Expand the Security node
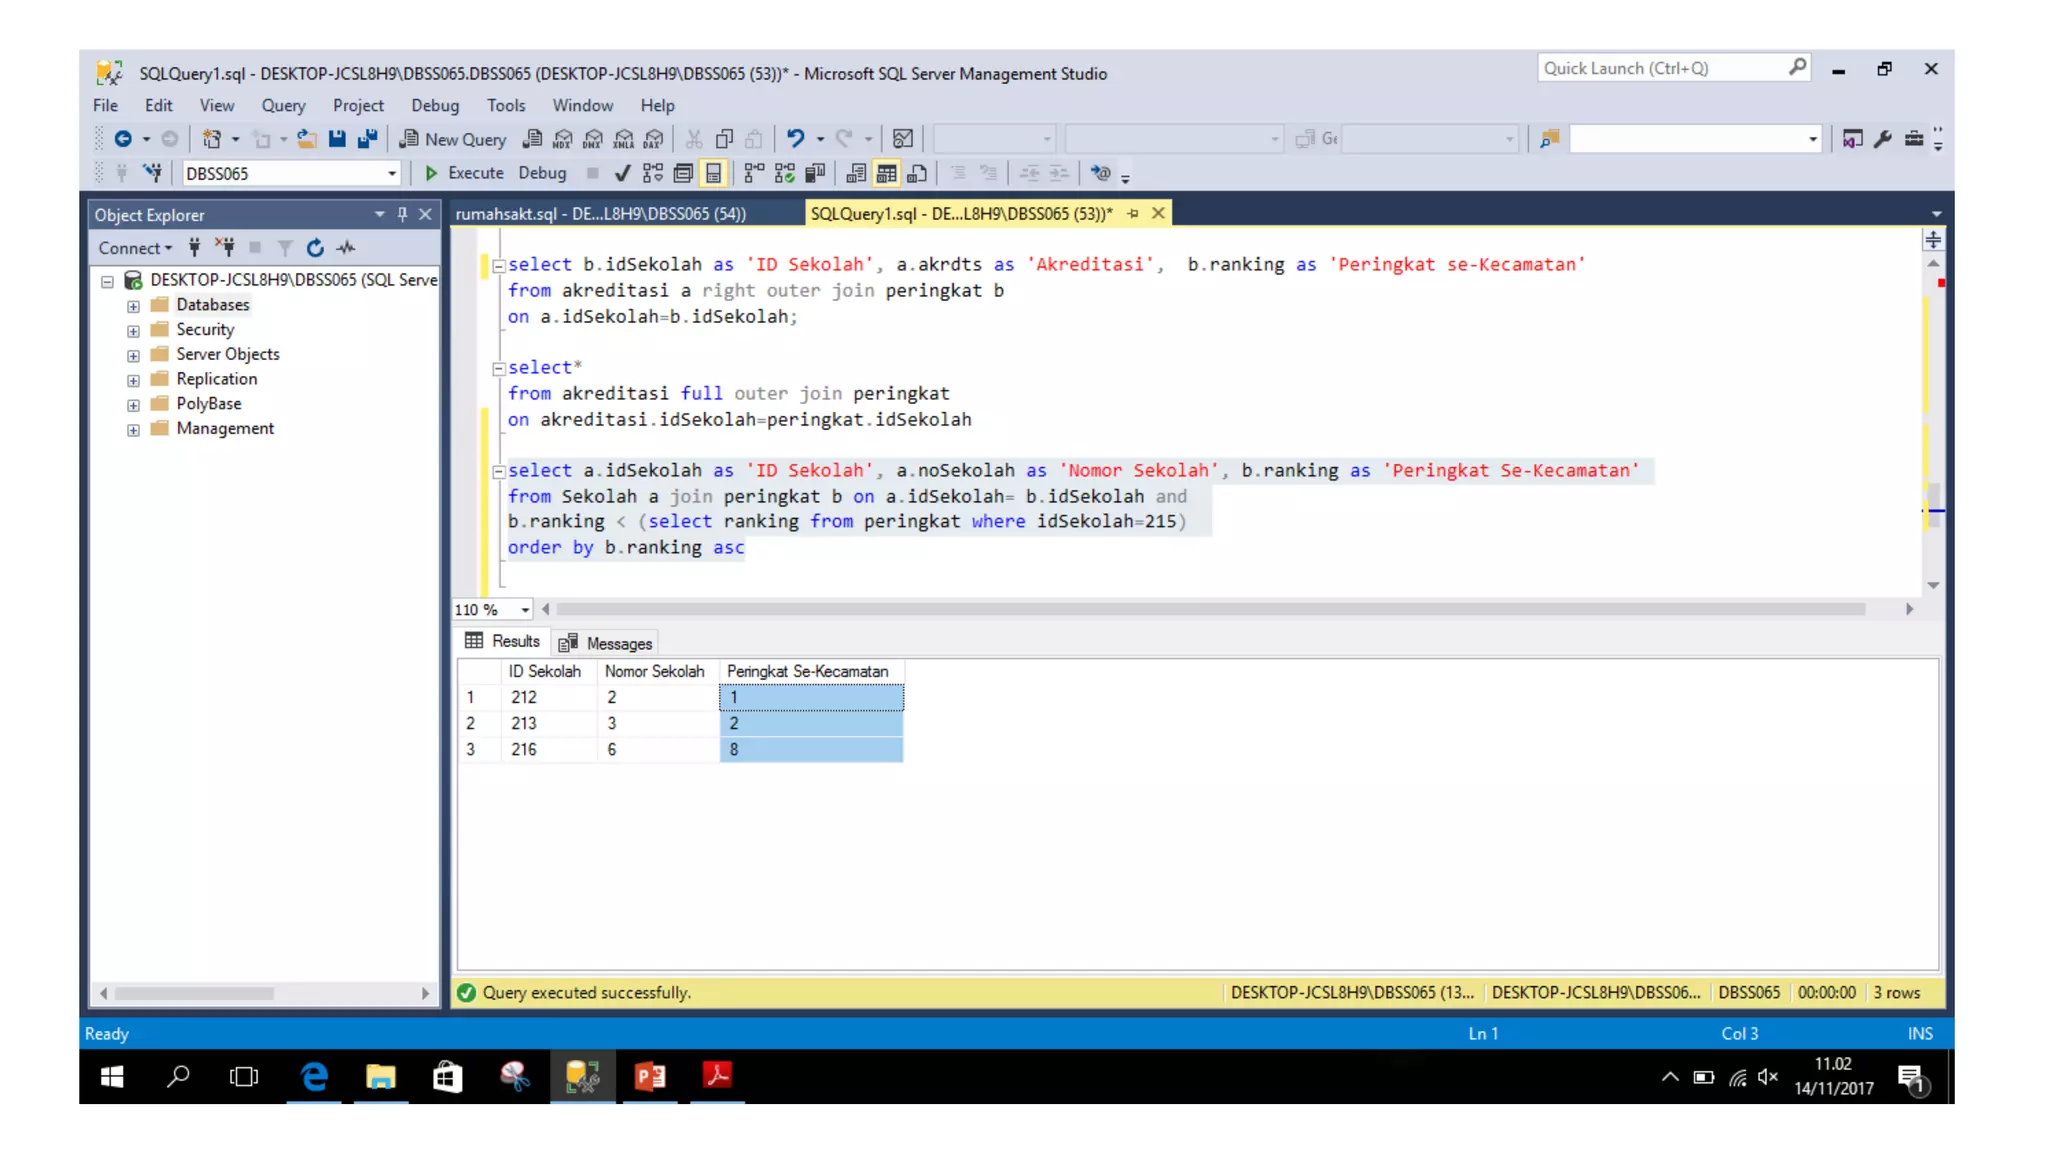The image size is (2048, 1152). [133, 330]
